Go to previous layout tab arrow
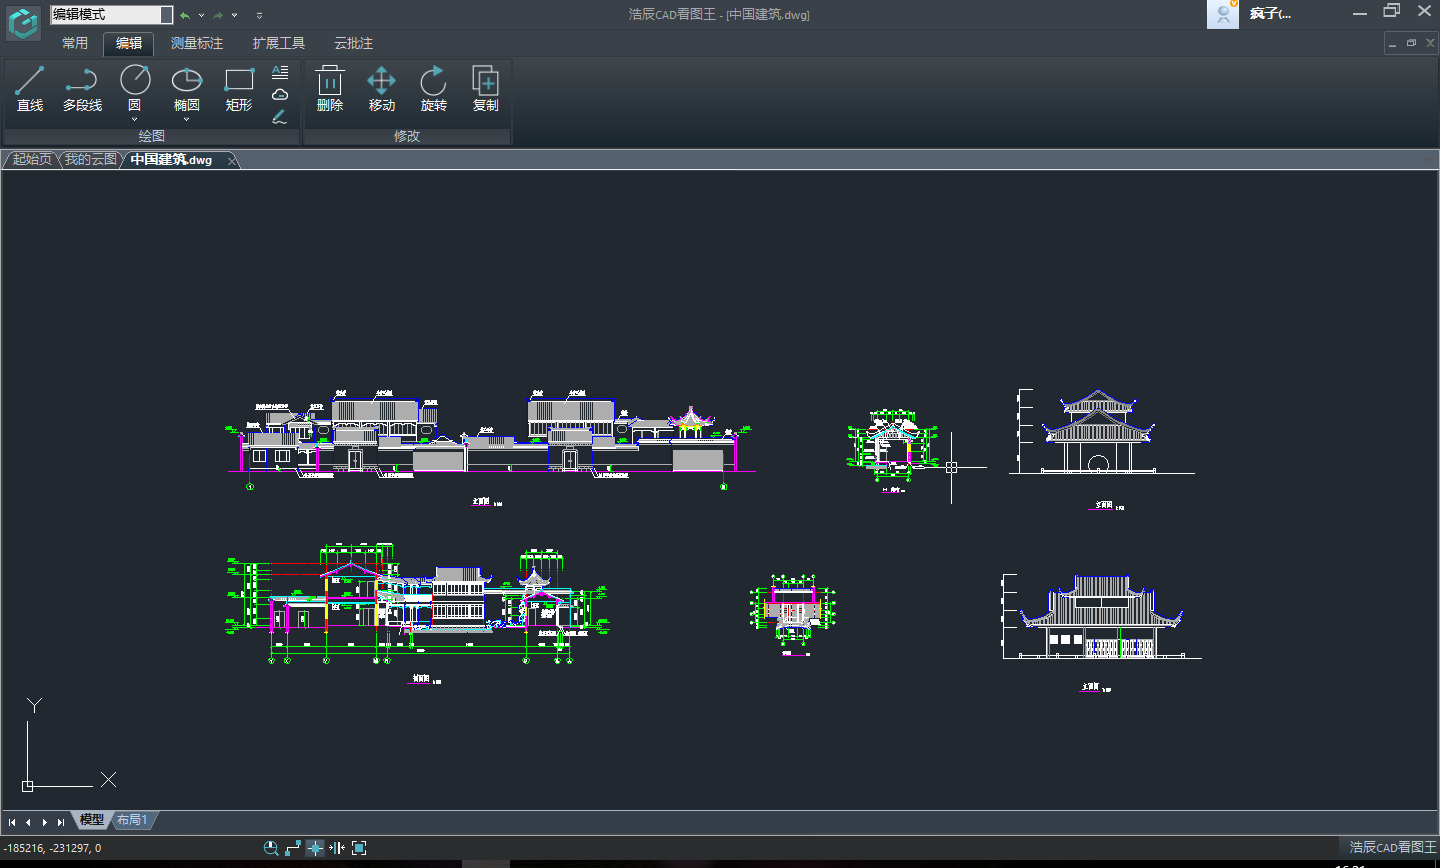Image resolution: width=1440 pixels, height=868 pixels. (x=28, y=822)
